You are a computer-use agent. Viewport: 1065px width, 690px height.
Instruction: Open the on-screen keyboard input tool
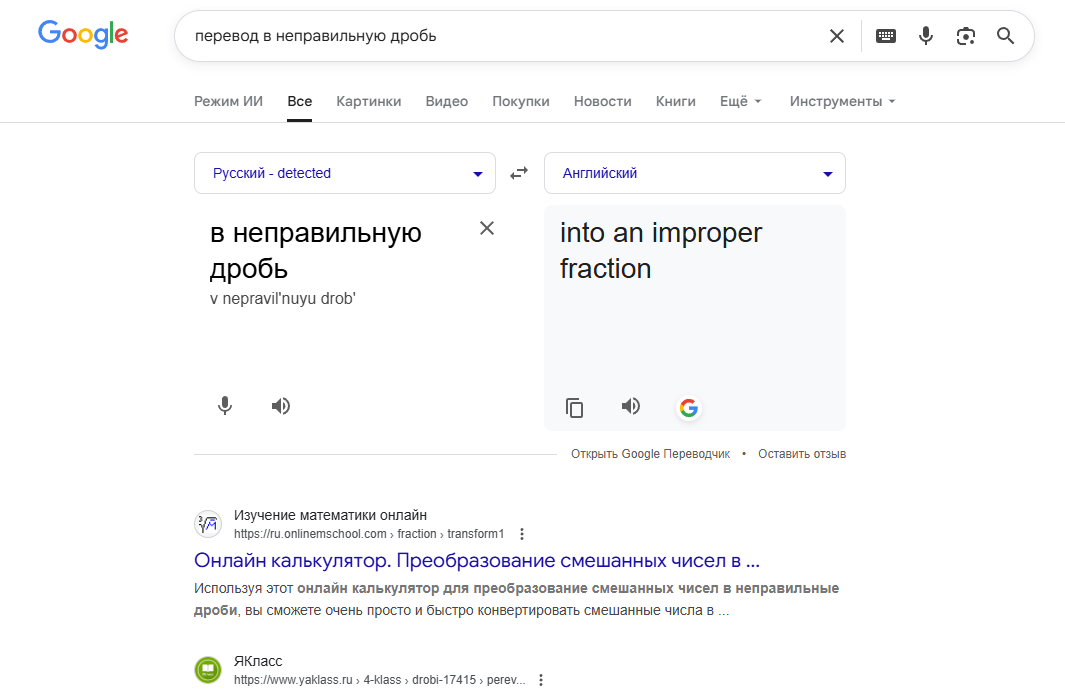point(886,36)
